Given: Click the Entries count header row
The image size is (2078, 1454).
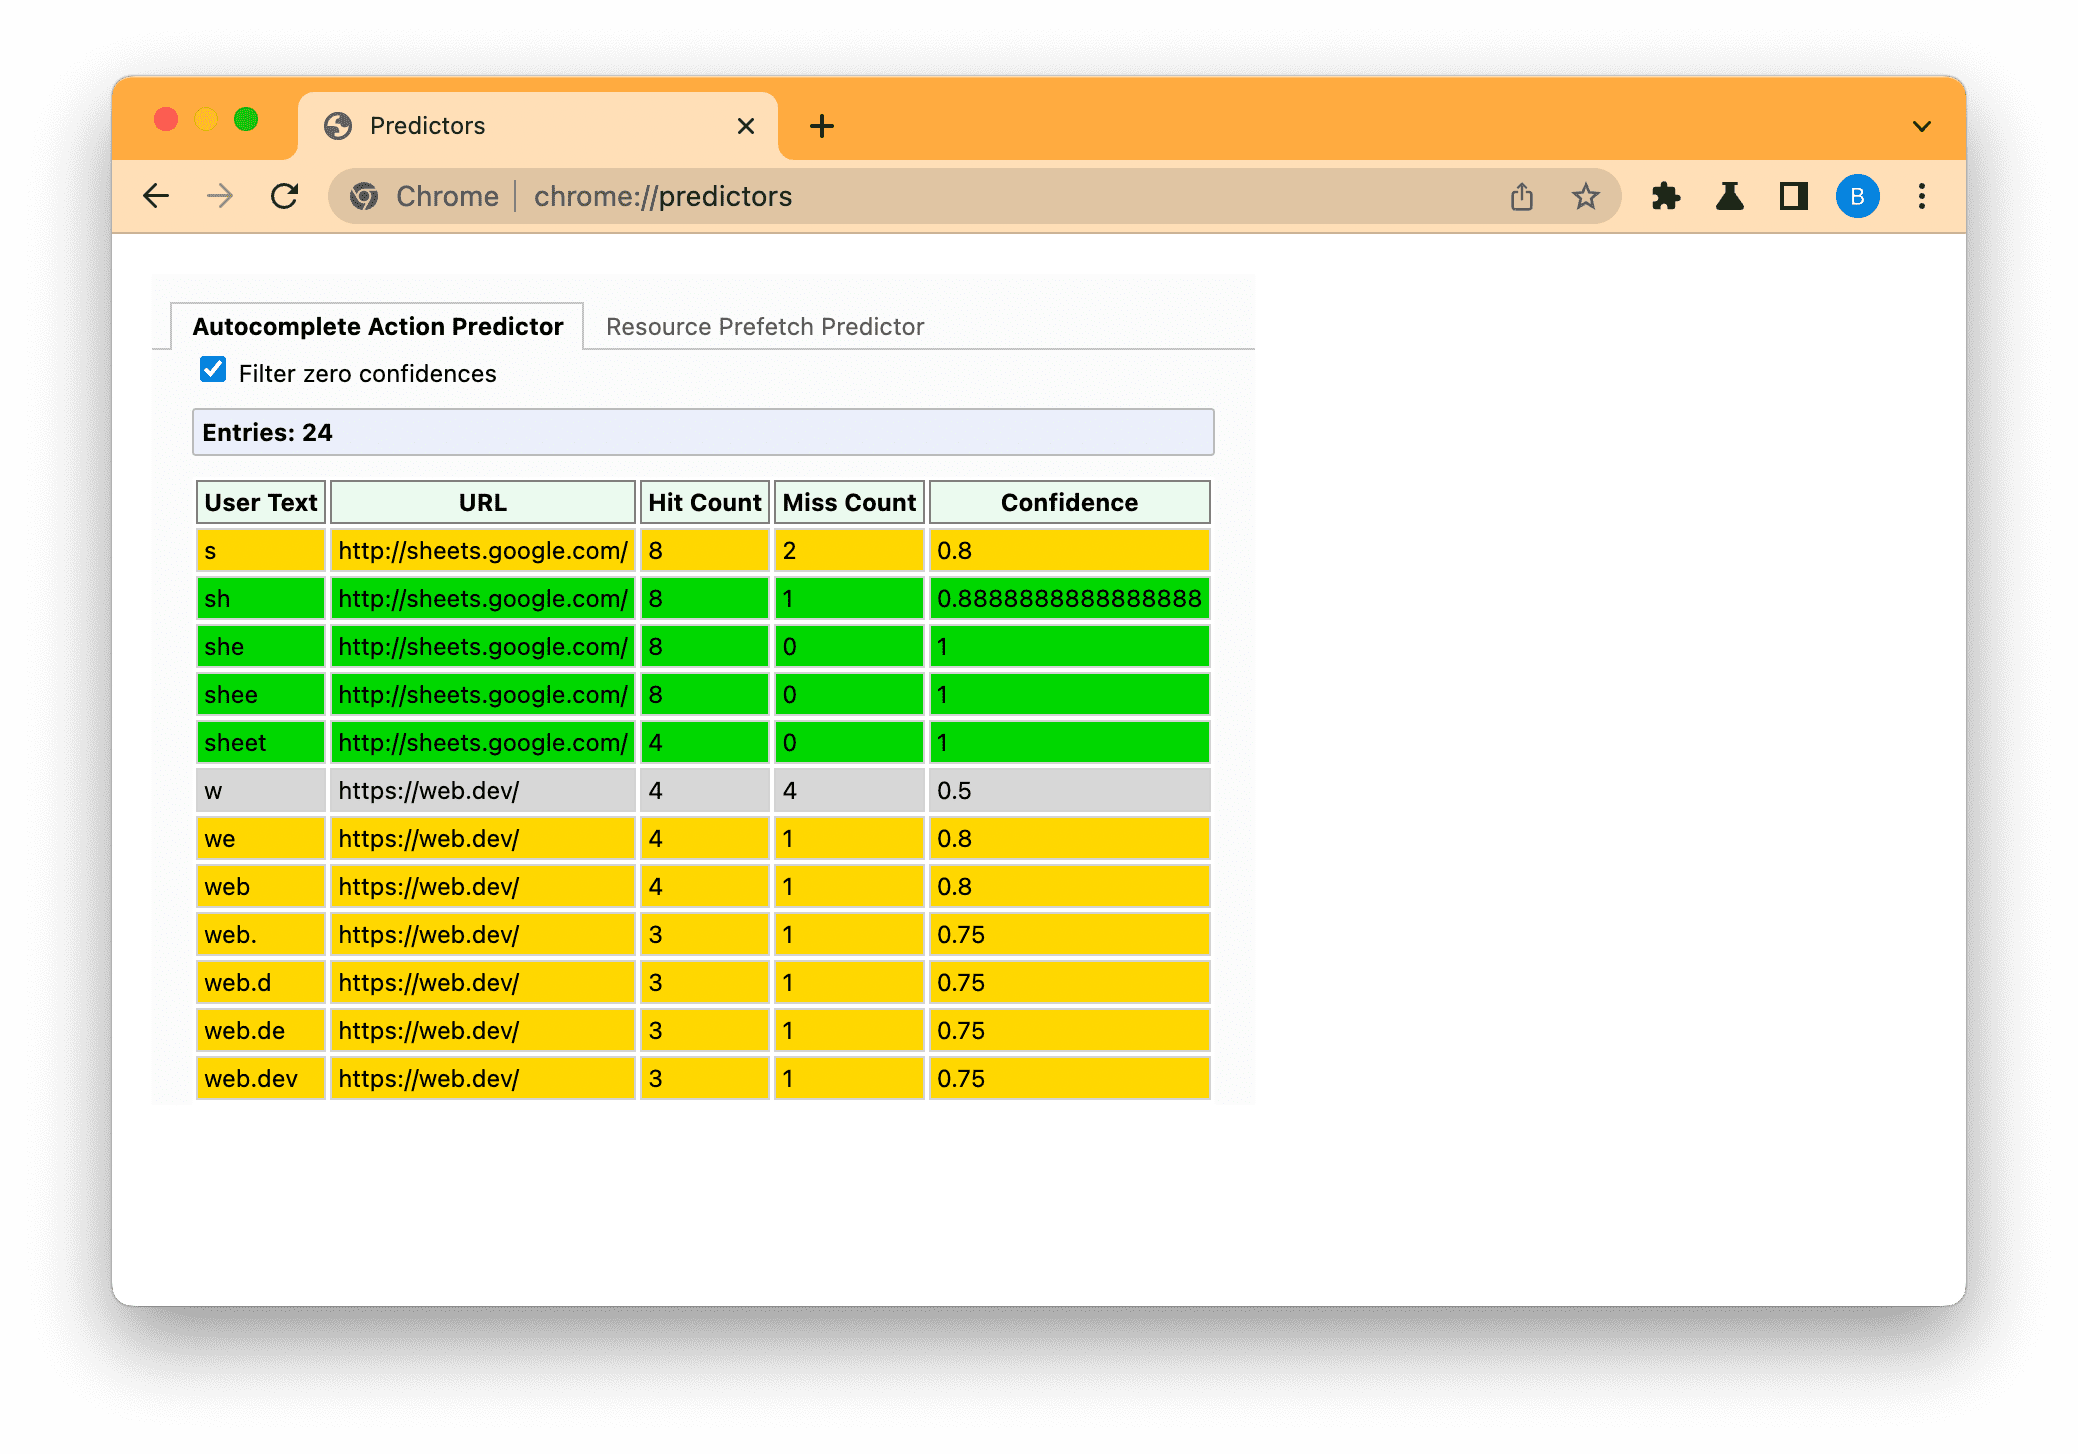Looking at the screenshot, I should (706, 433).
